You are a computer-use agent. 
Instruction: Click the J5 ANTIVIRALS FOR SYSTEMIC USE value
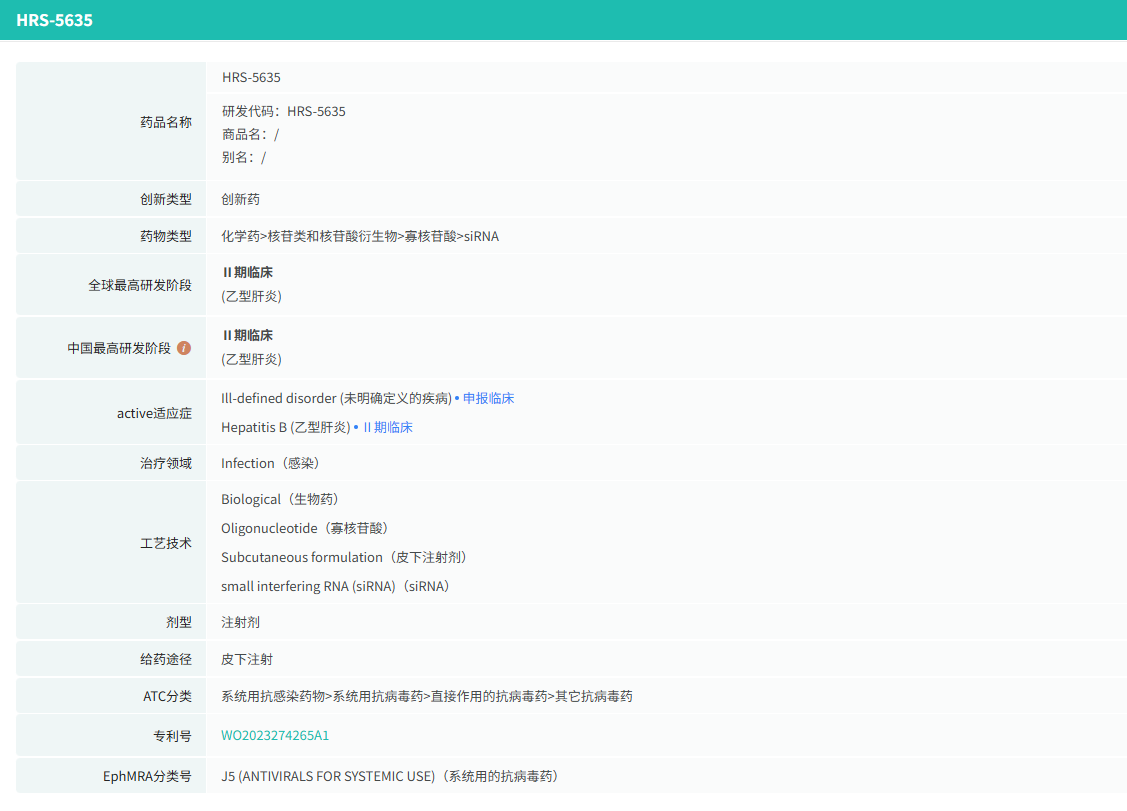pyautogui.click(x=390, y=776)
